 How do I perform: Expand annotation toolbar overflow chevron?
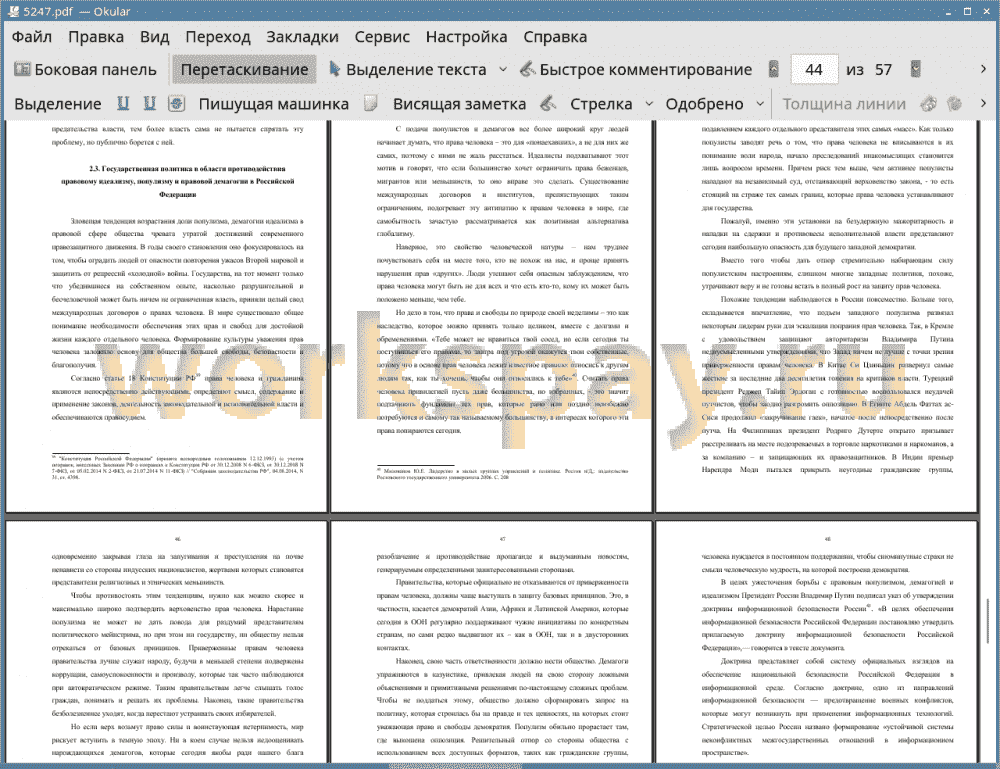(983, 103)
